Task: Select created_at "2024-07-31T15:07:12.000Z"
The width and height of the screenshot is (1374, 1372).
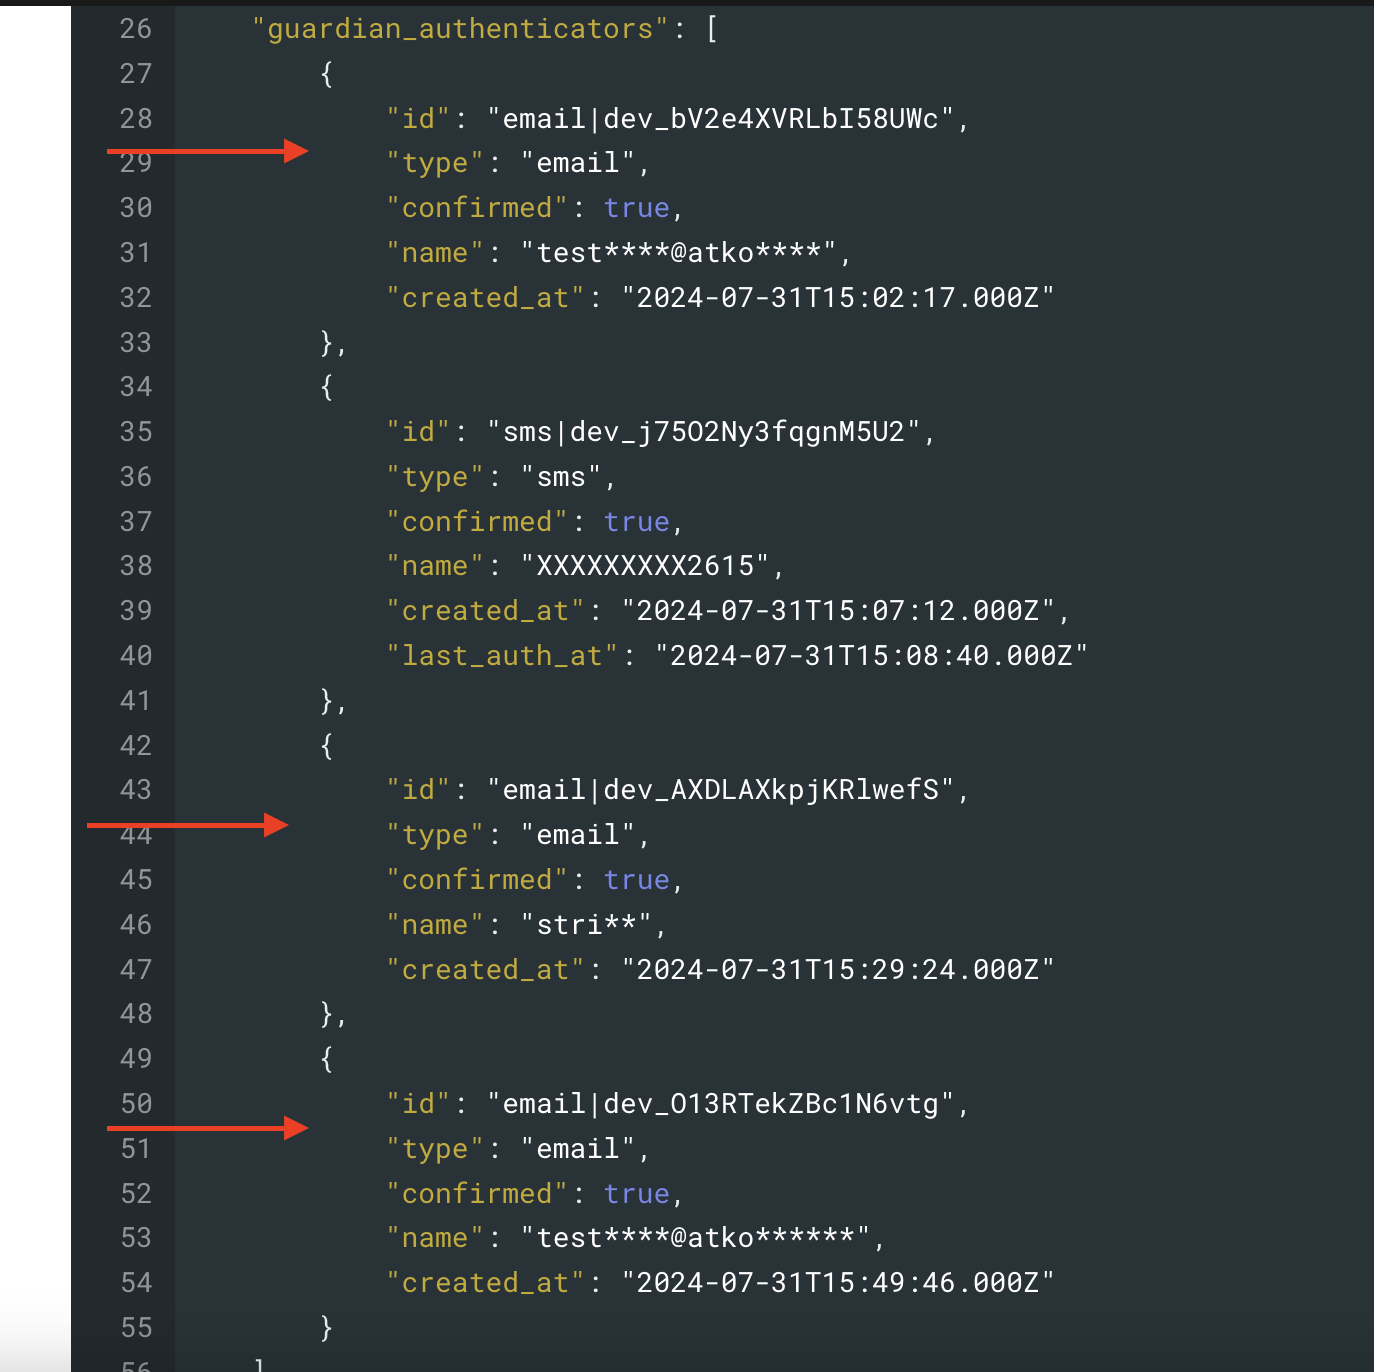Action: 838,611
